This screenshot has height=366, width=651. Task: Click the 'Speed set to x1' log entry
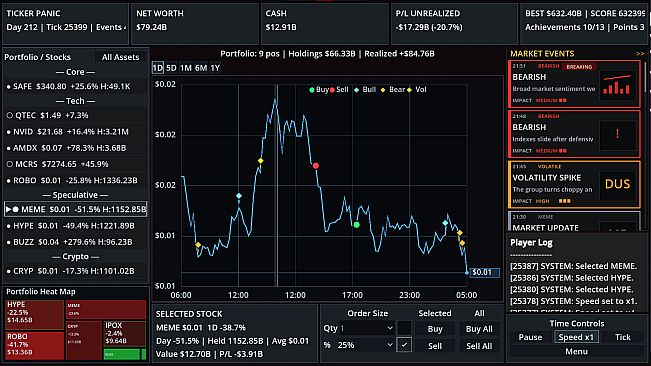(x=573, y=301)
